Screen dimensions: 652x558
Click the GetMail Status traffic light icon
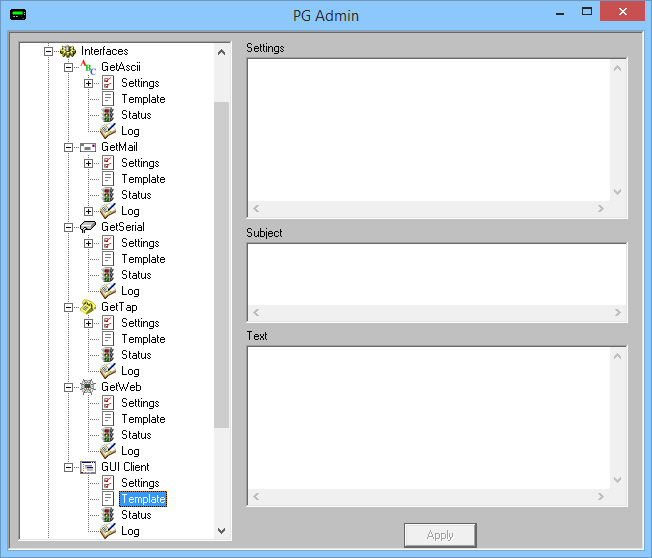[x=108, y=195]
